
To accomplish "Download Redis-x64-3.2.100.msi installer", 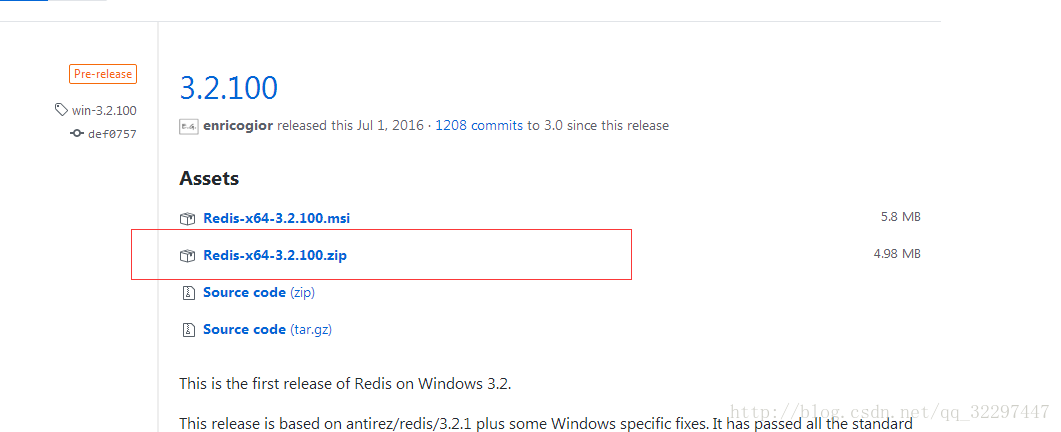I will pos(277,219).
